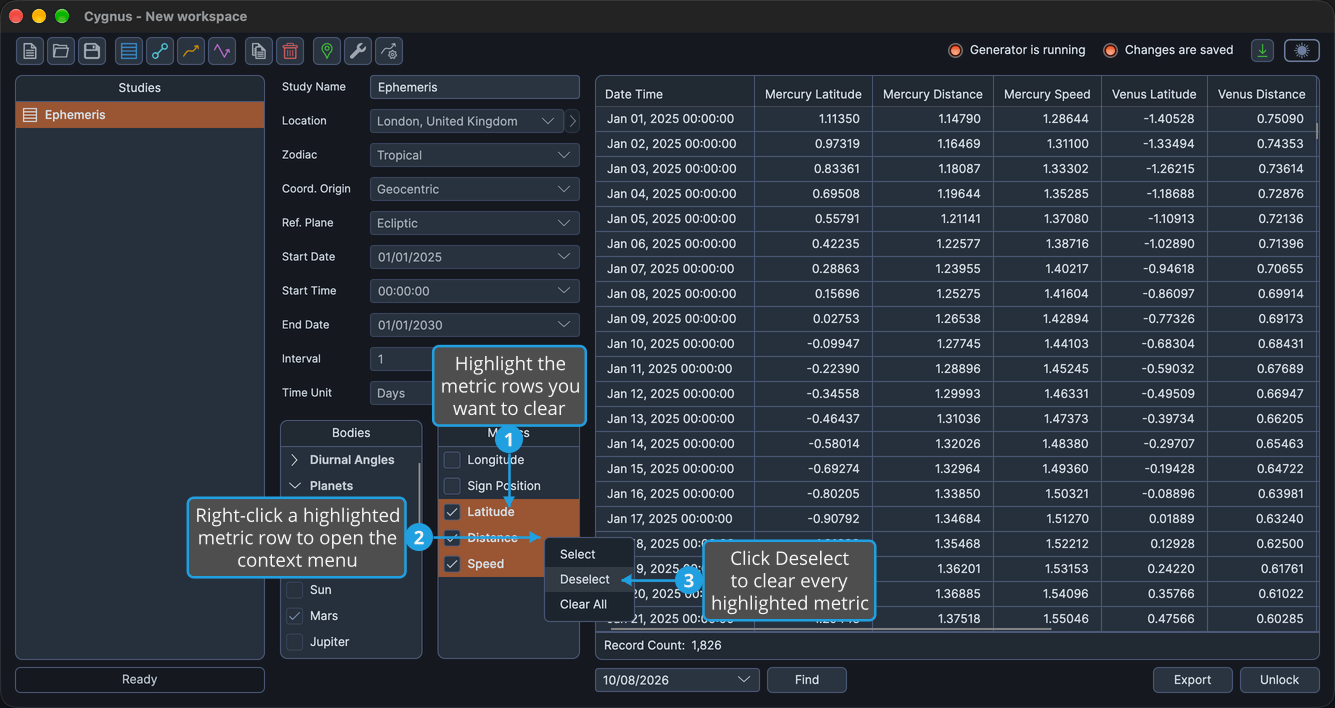This screenshot has width=1335, height=708.
Task: Duplicate the selected study
Action: tap(259, 51)
